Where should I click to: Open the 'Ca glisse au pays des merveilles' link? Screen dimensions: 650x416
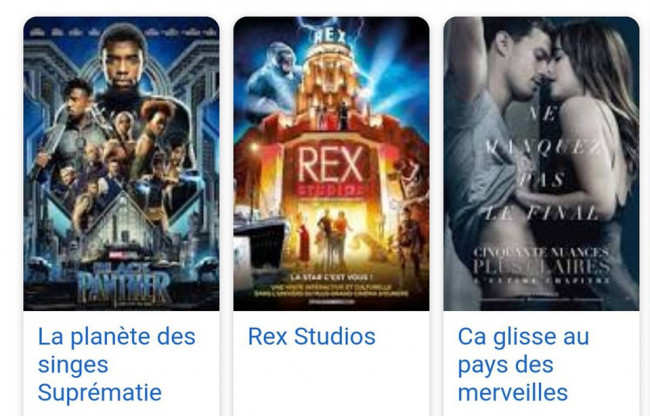pyautogui.click(x=523, y=364)
